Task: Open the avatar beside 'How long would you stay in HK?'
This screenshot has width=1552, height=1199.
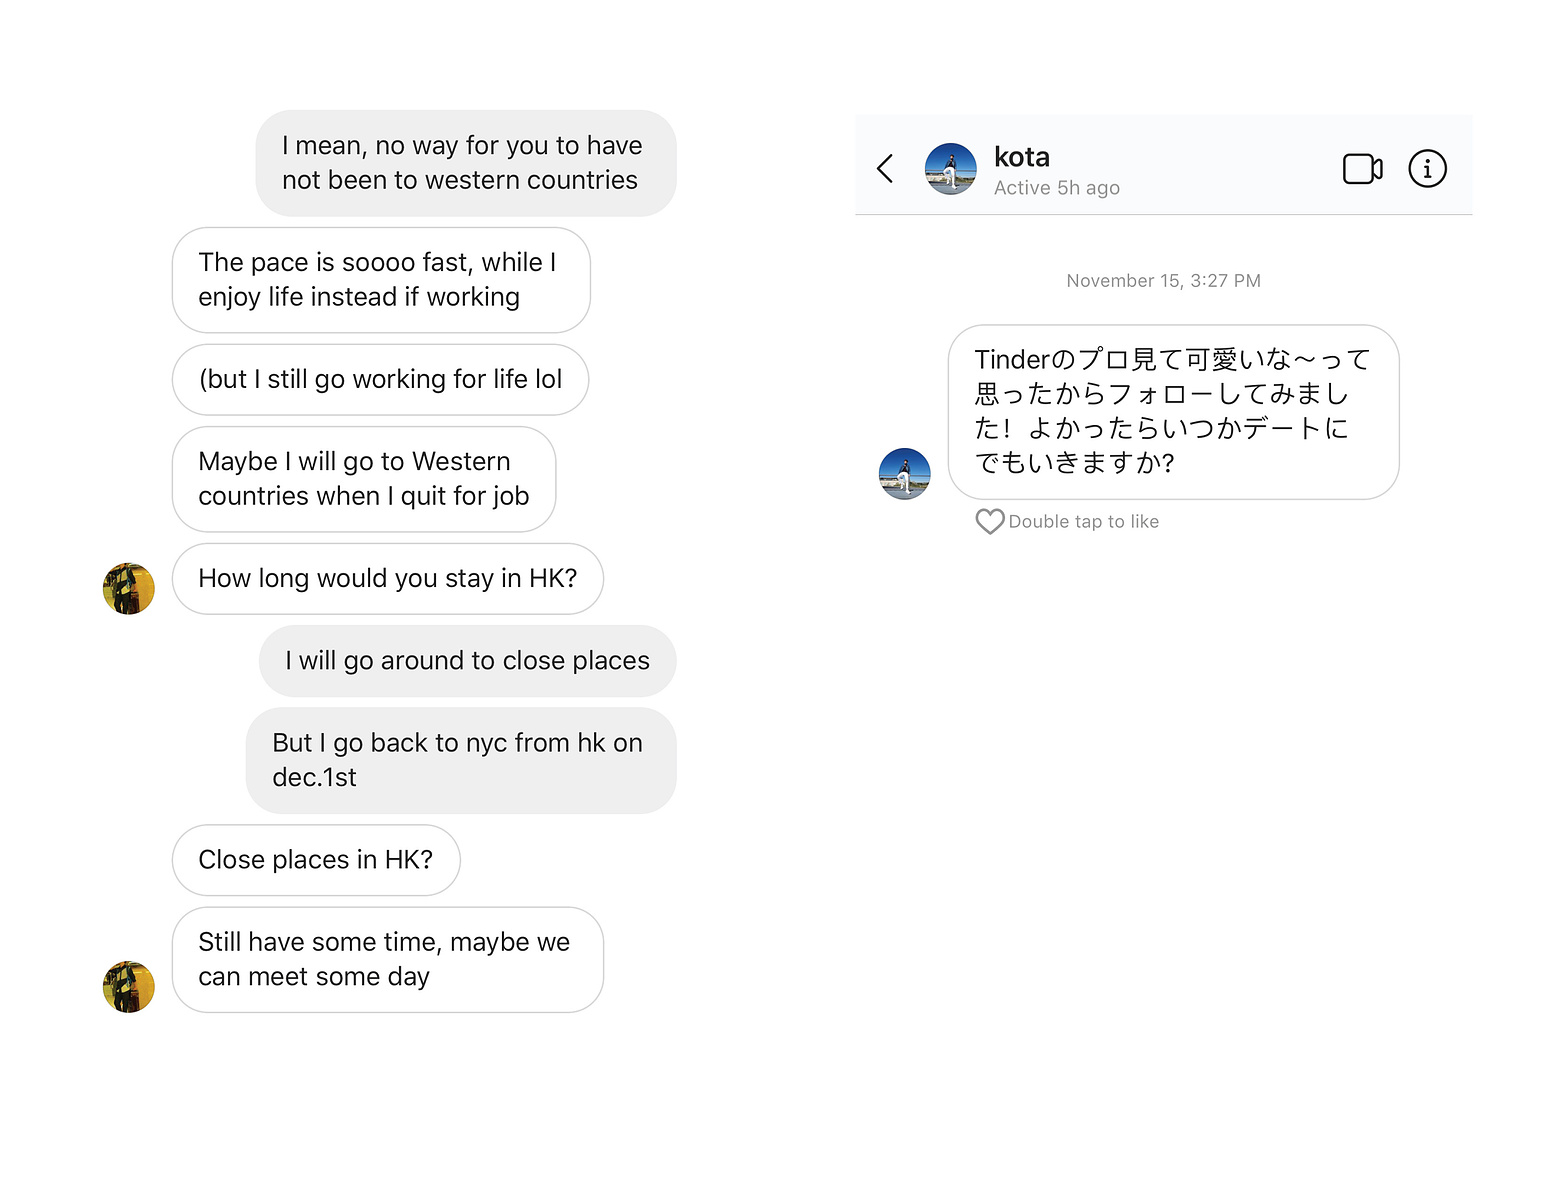Action: pyautogui.click(x=129, y=588)
